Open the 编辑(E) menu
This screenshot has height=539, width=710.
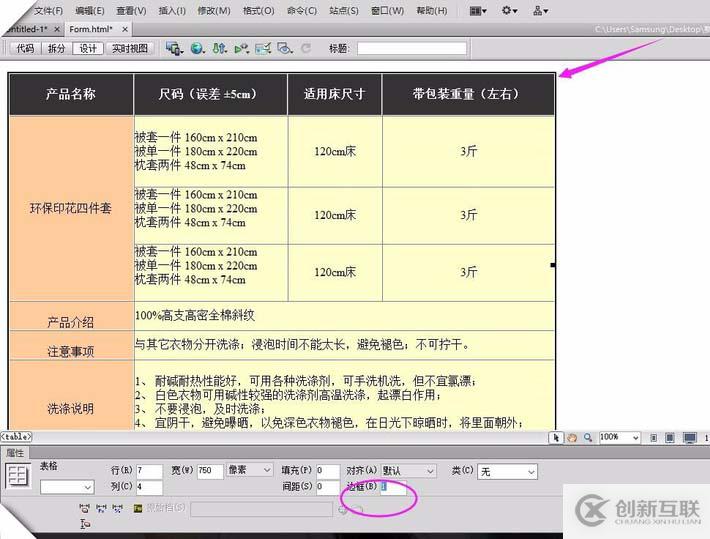click(x=90, y=10)
